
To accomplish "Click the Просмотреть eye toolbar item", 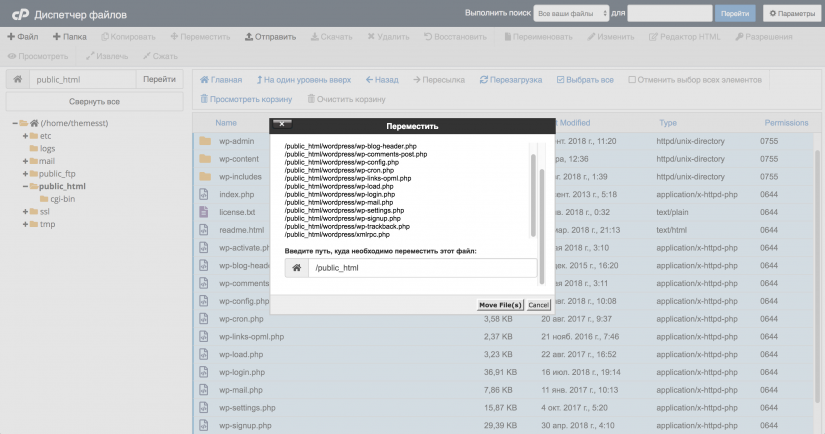I will pyautogui.click(x=38, y=56).
